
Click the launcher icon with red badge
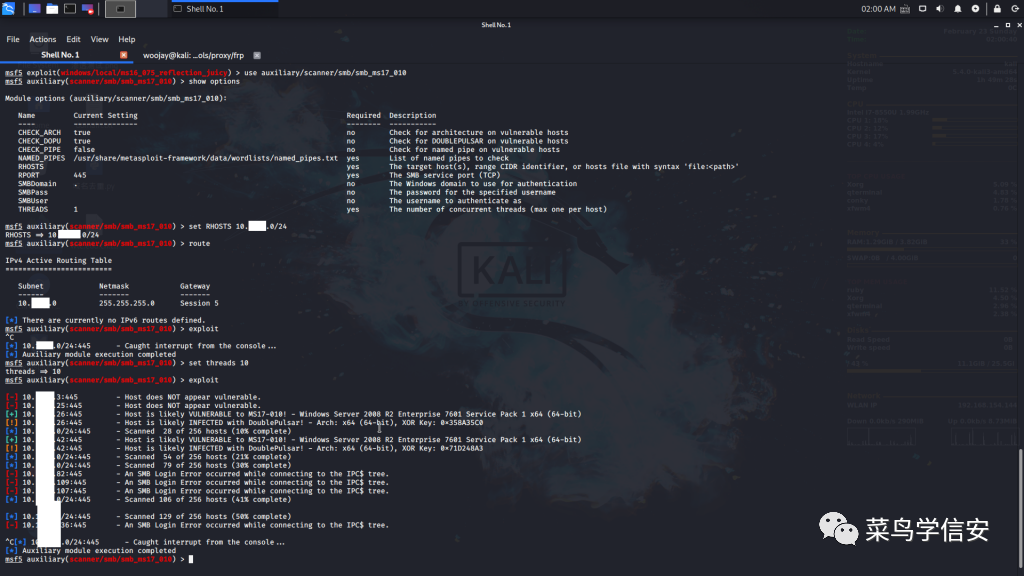click(x=88, y=8)
